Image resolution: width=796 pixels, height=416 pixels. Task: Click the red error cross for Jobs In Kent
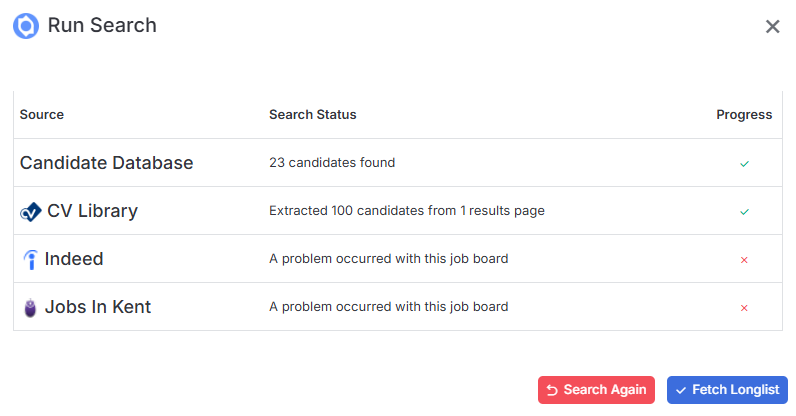pyautogui.click(x=744, y=308)
